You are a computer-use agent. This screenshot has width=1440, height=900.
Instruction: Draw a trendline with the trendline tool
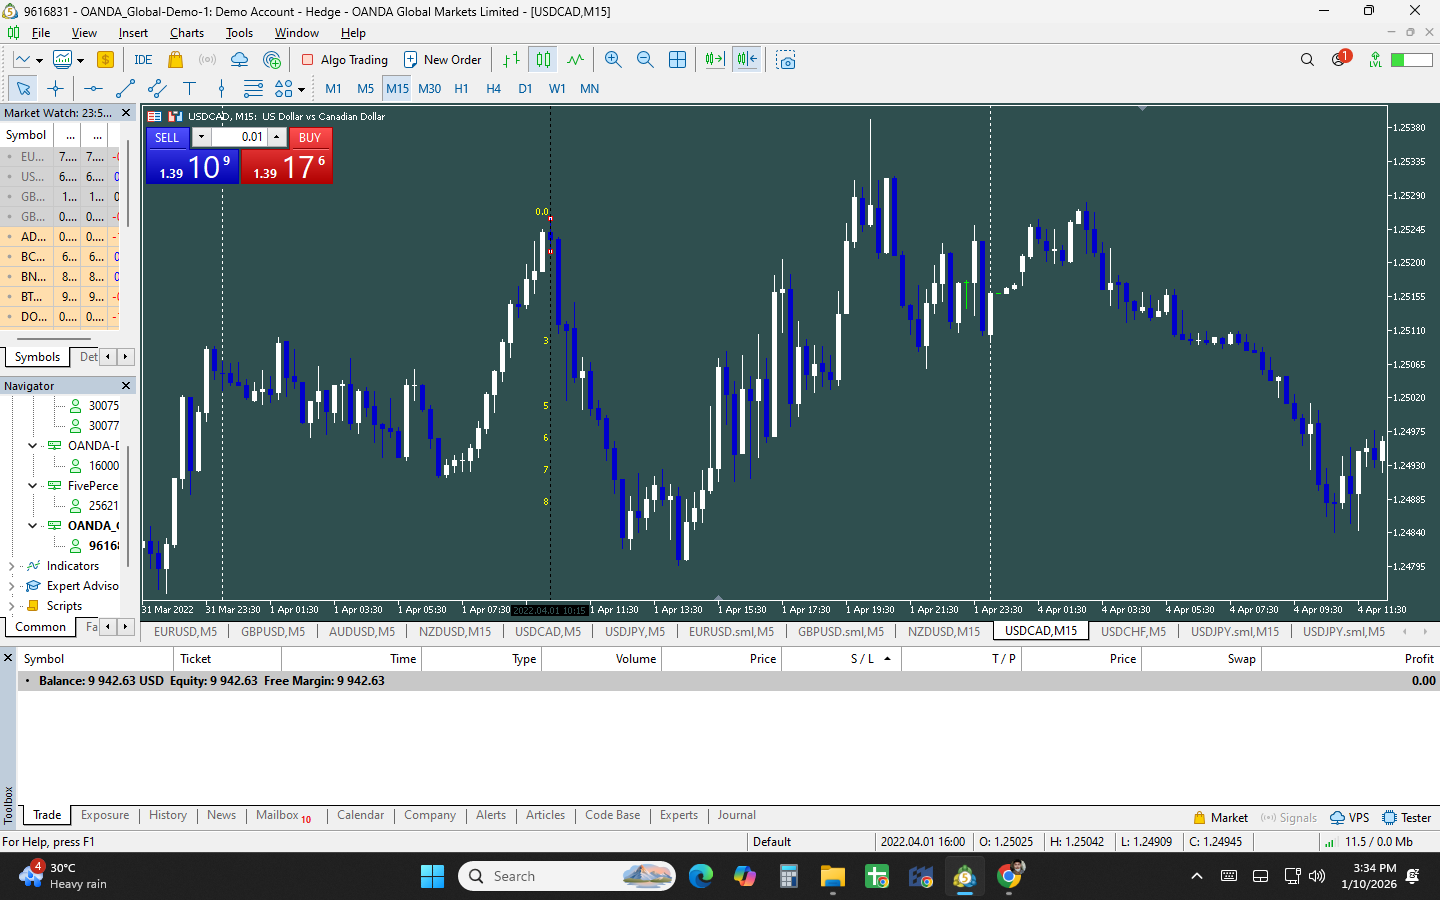(x=125, y=89)
